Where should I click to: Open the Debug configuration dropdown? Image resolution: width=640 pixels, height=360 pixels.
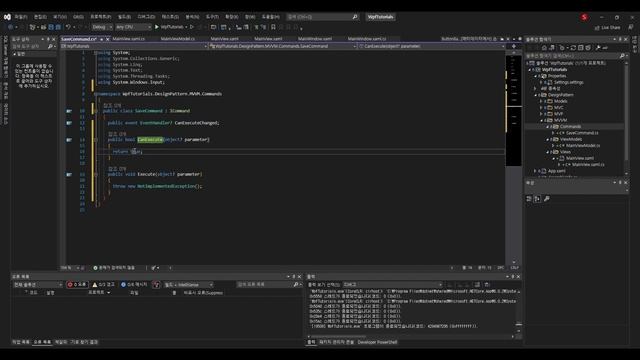(x=102, y=27)
